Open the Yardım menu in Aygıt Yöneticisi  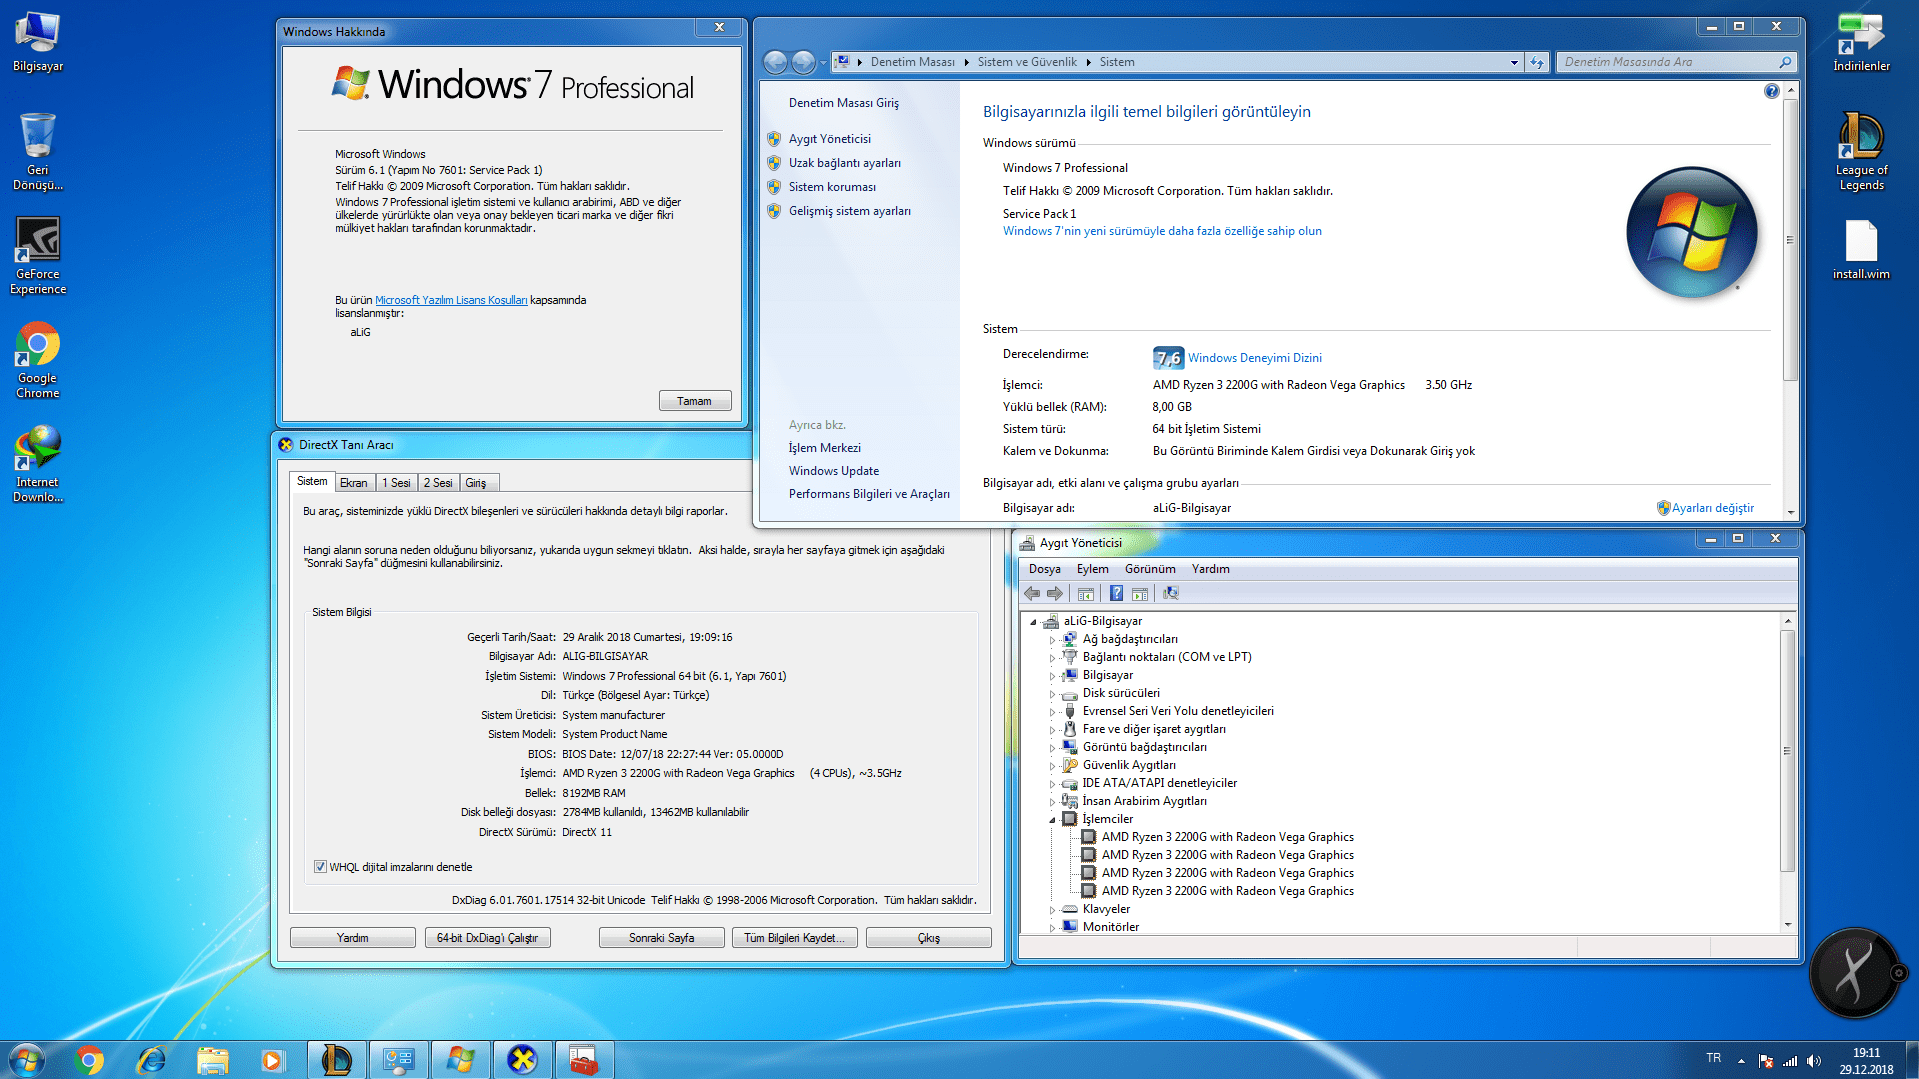tap(1210, 569)
